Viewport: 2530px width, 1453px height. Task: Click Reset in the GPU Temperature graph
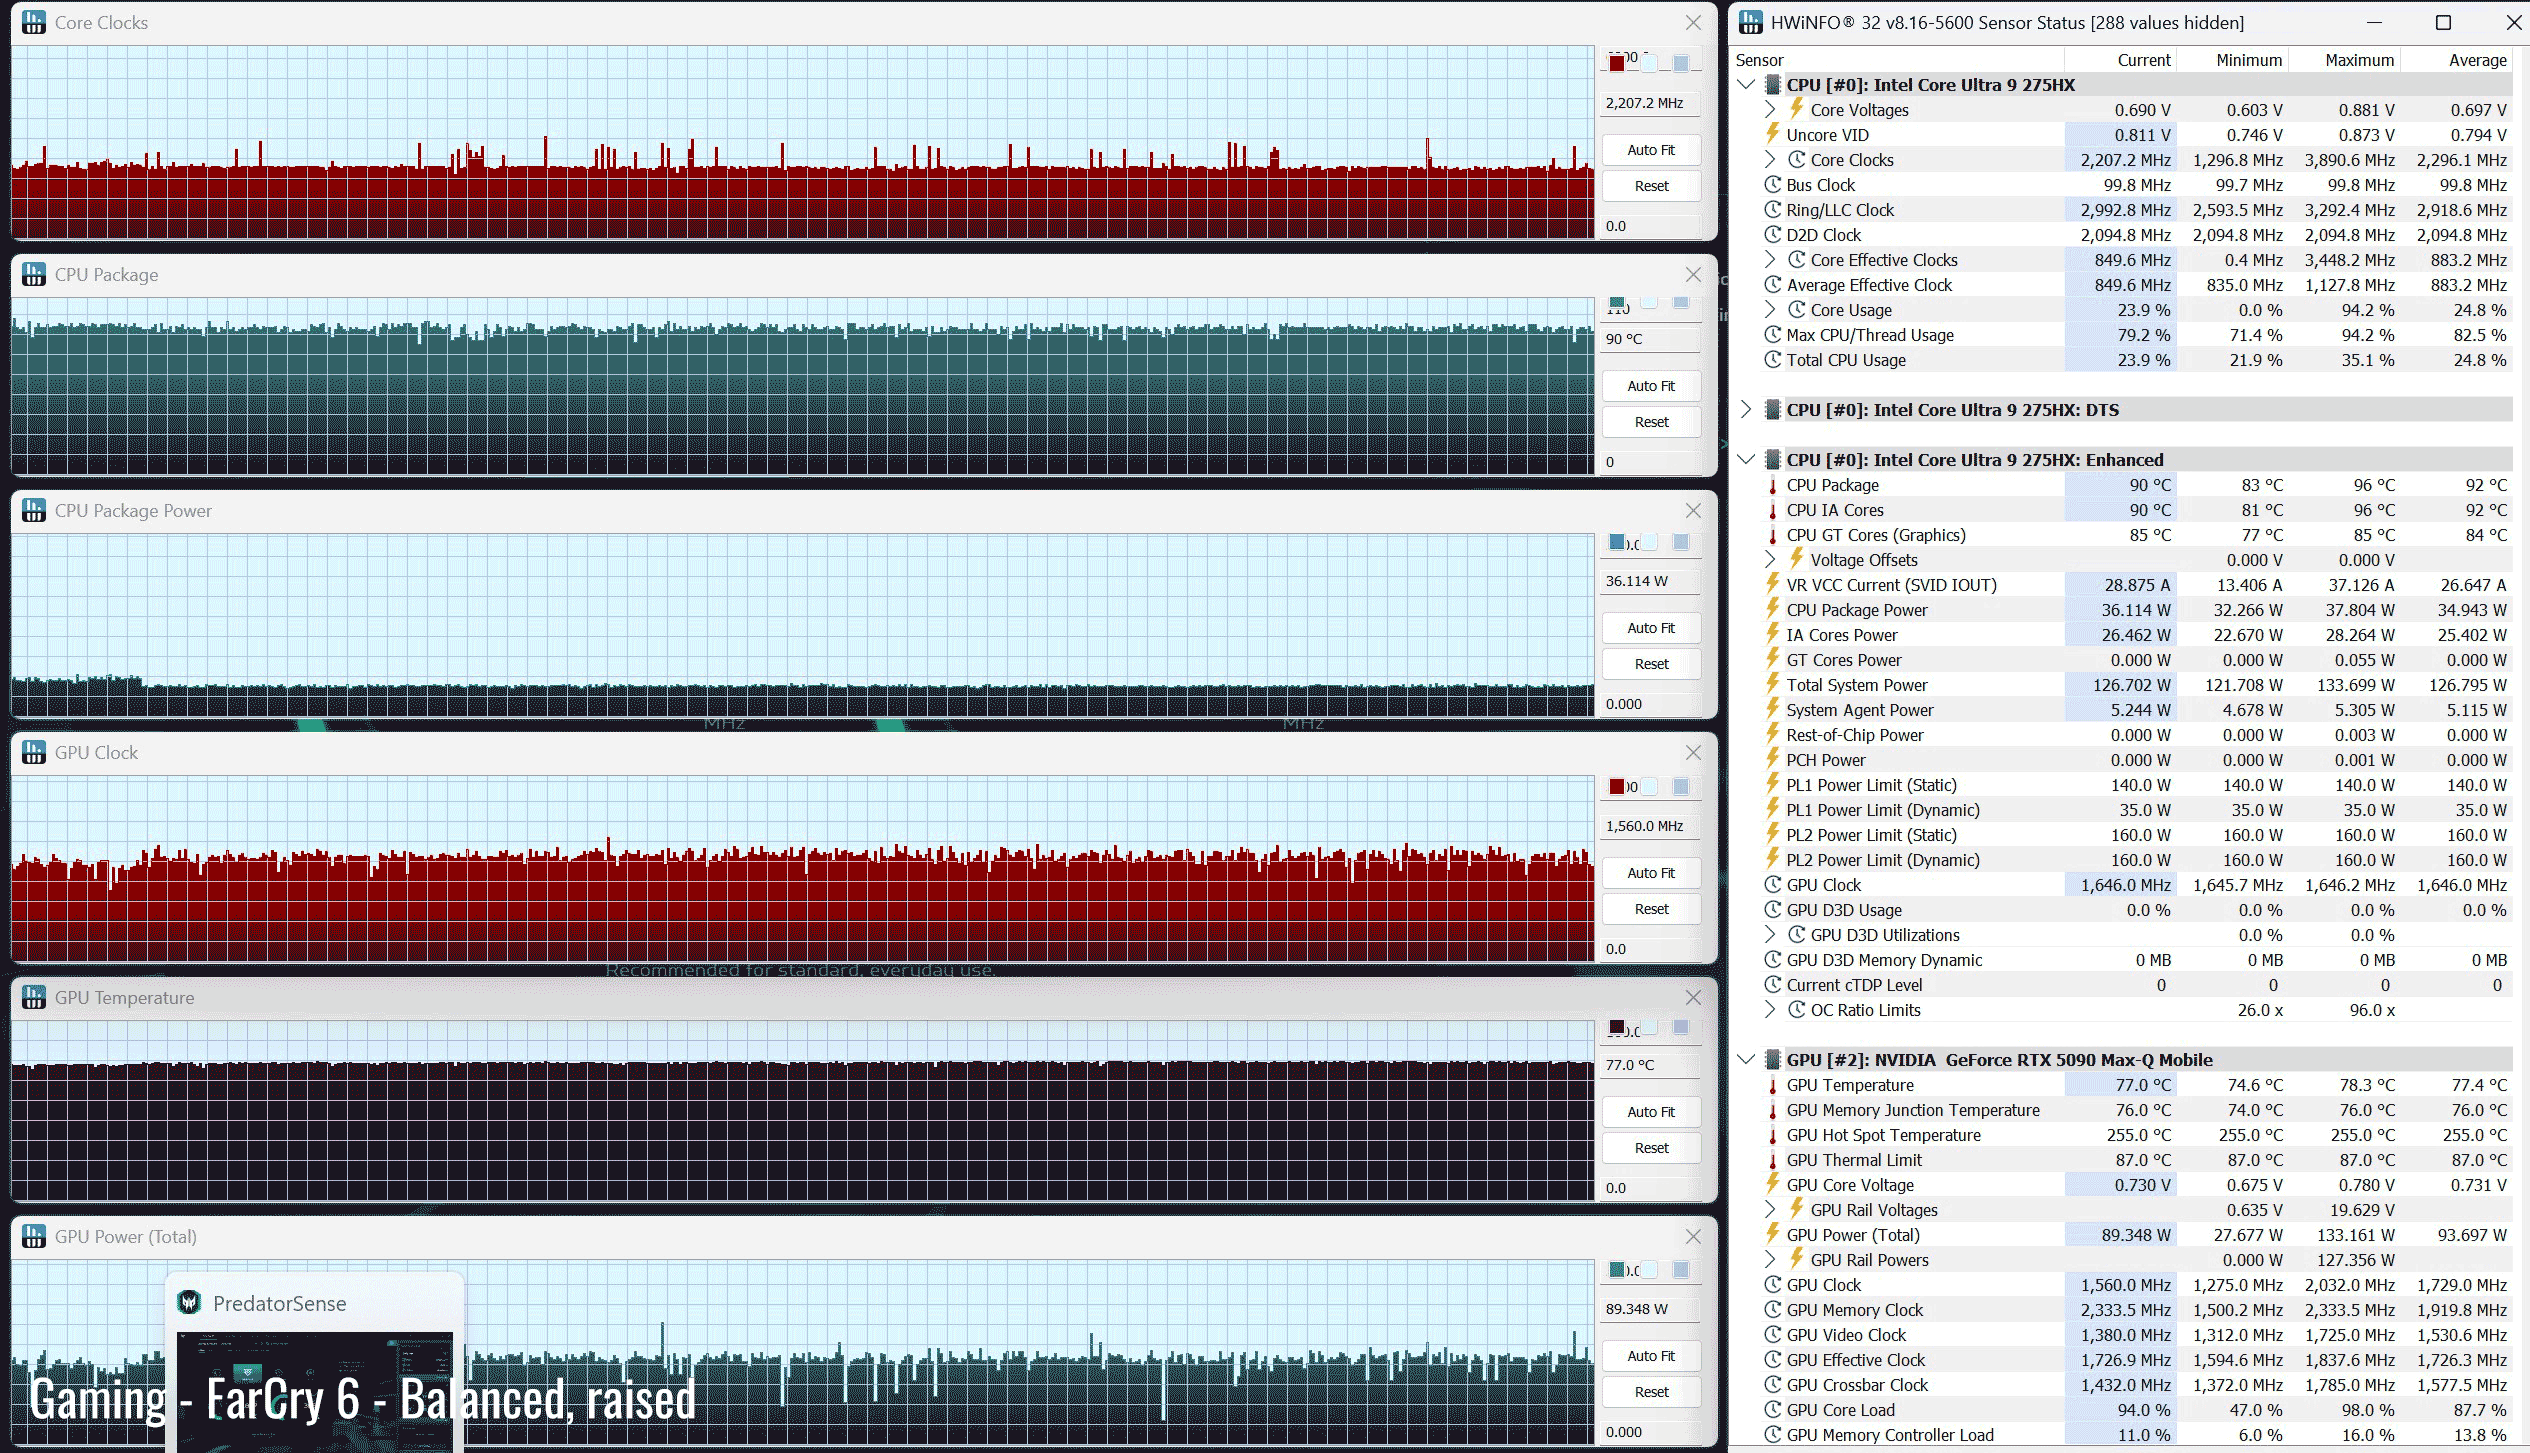[1651, 1148]
